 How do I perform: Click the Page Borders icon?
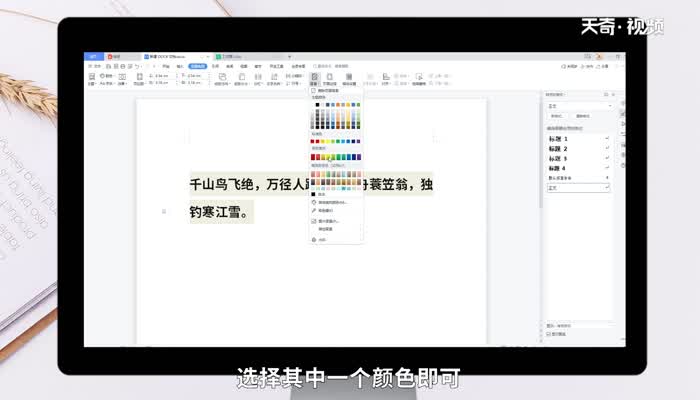(x=330, y=79)
